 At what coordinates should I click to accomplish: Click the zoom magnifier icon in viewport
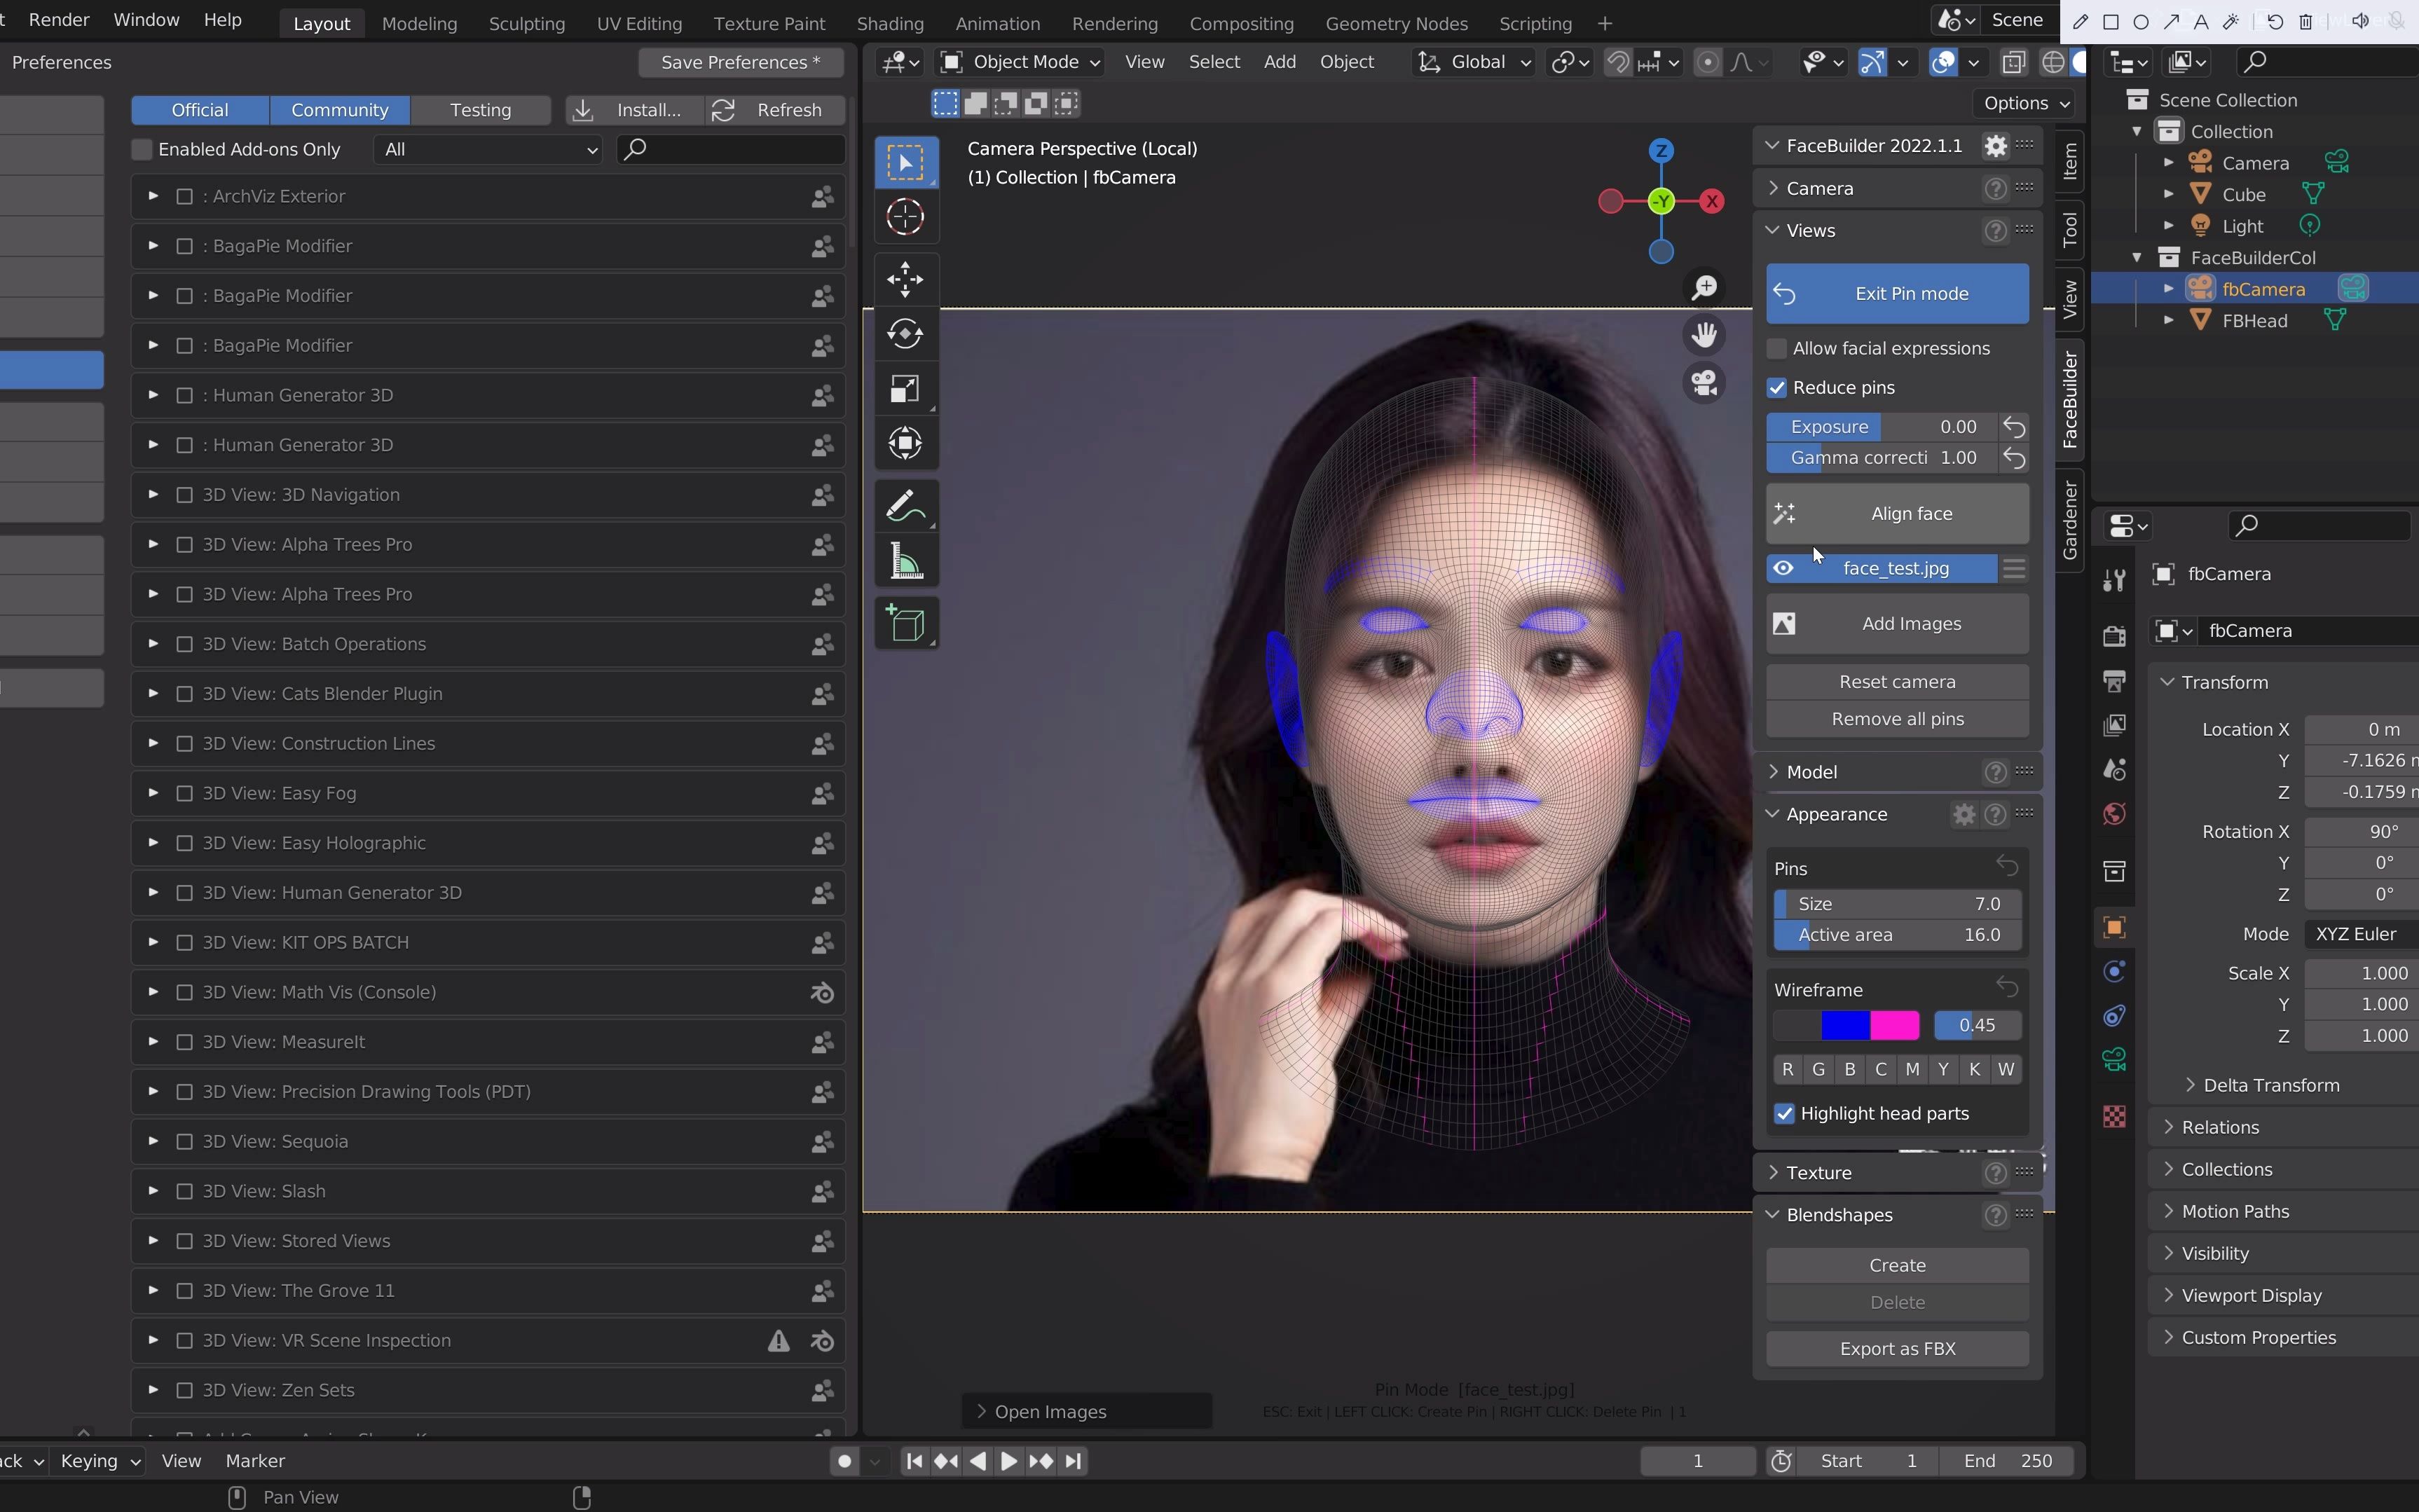[1703, 287]
